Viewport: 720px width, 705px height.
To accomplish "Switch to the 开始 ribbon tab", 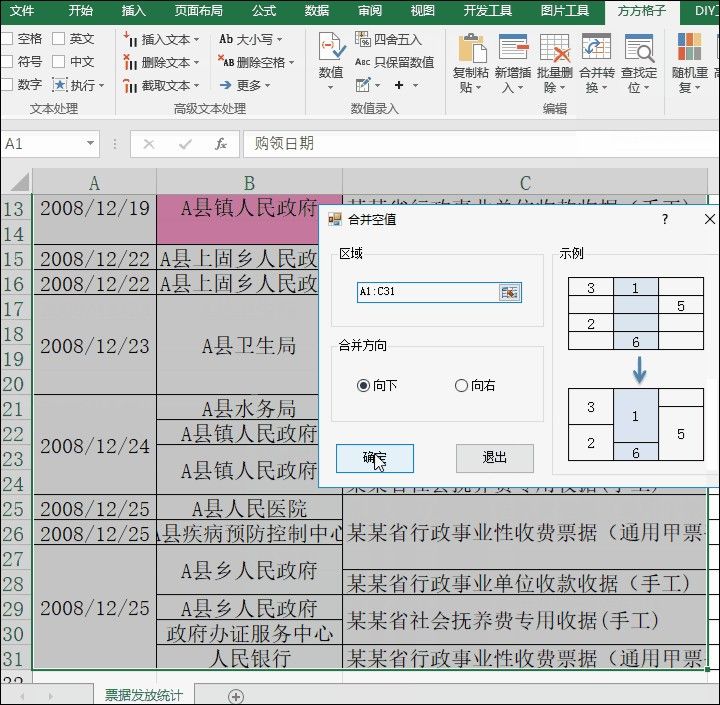I will 80,11.
